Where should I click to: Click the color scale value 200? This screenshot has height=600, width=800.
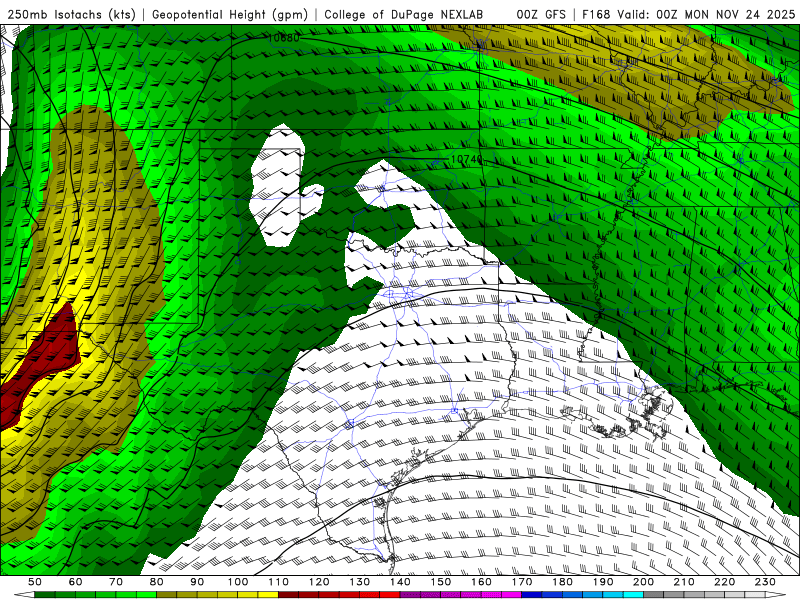pyautogui.click(x=643, y=582)
